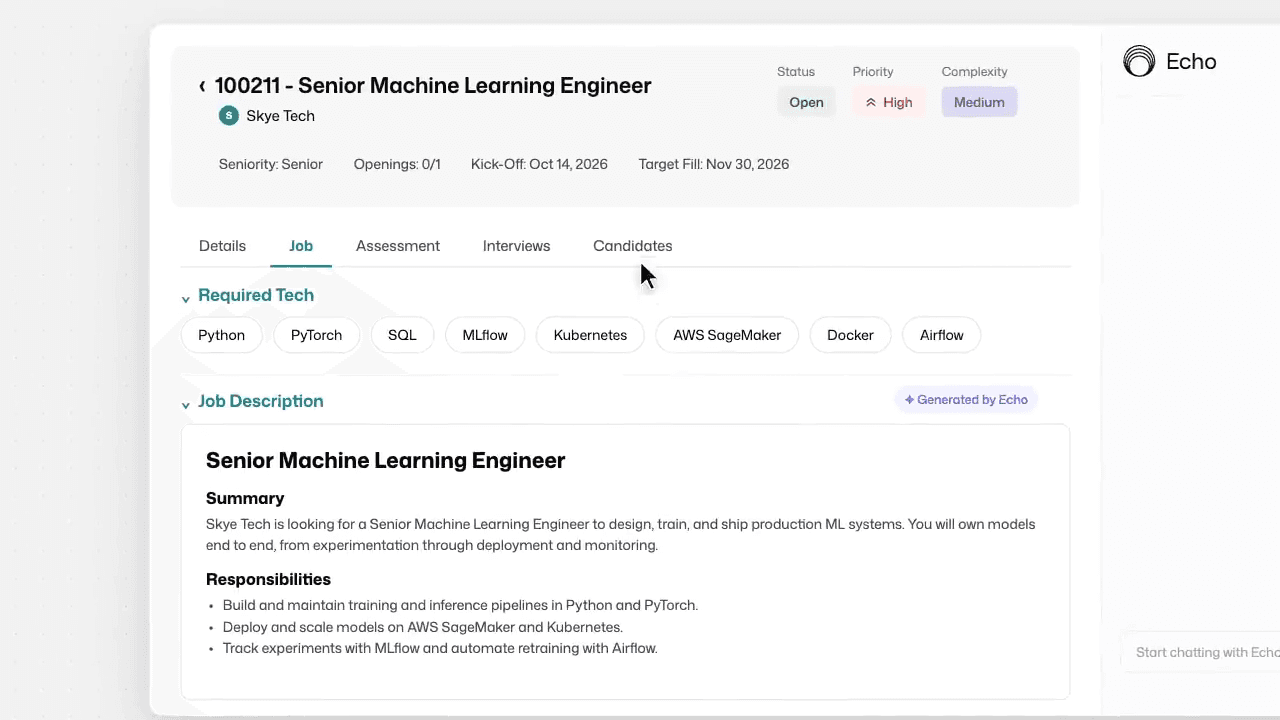Screen dimensions: 1280x720
Task: Click the job title heading 100211 - Senior Machine Learning Engineer
Action: (433, 86)
